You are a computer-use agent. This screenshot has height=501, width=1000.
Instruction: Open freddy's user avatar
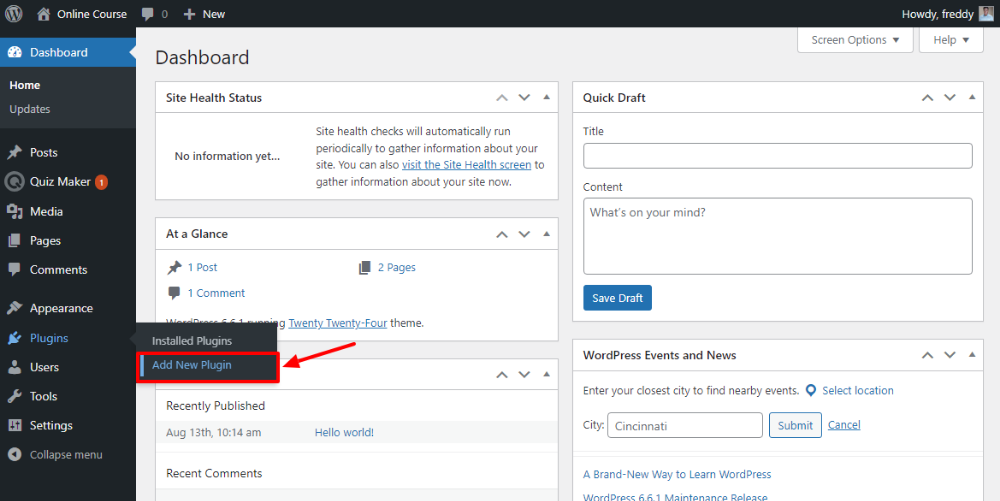point(986,13)
